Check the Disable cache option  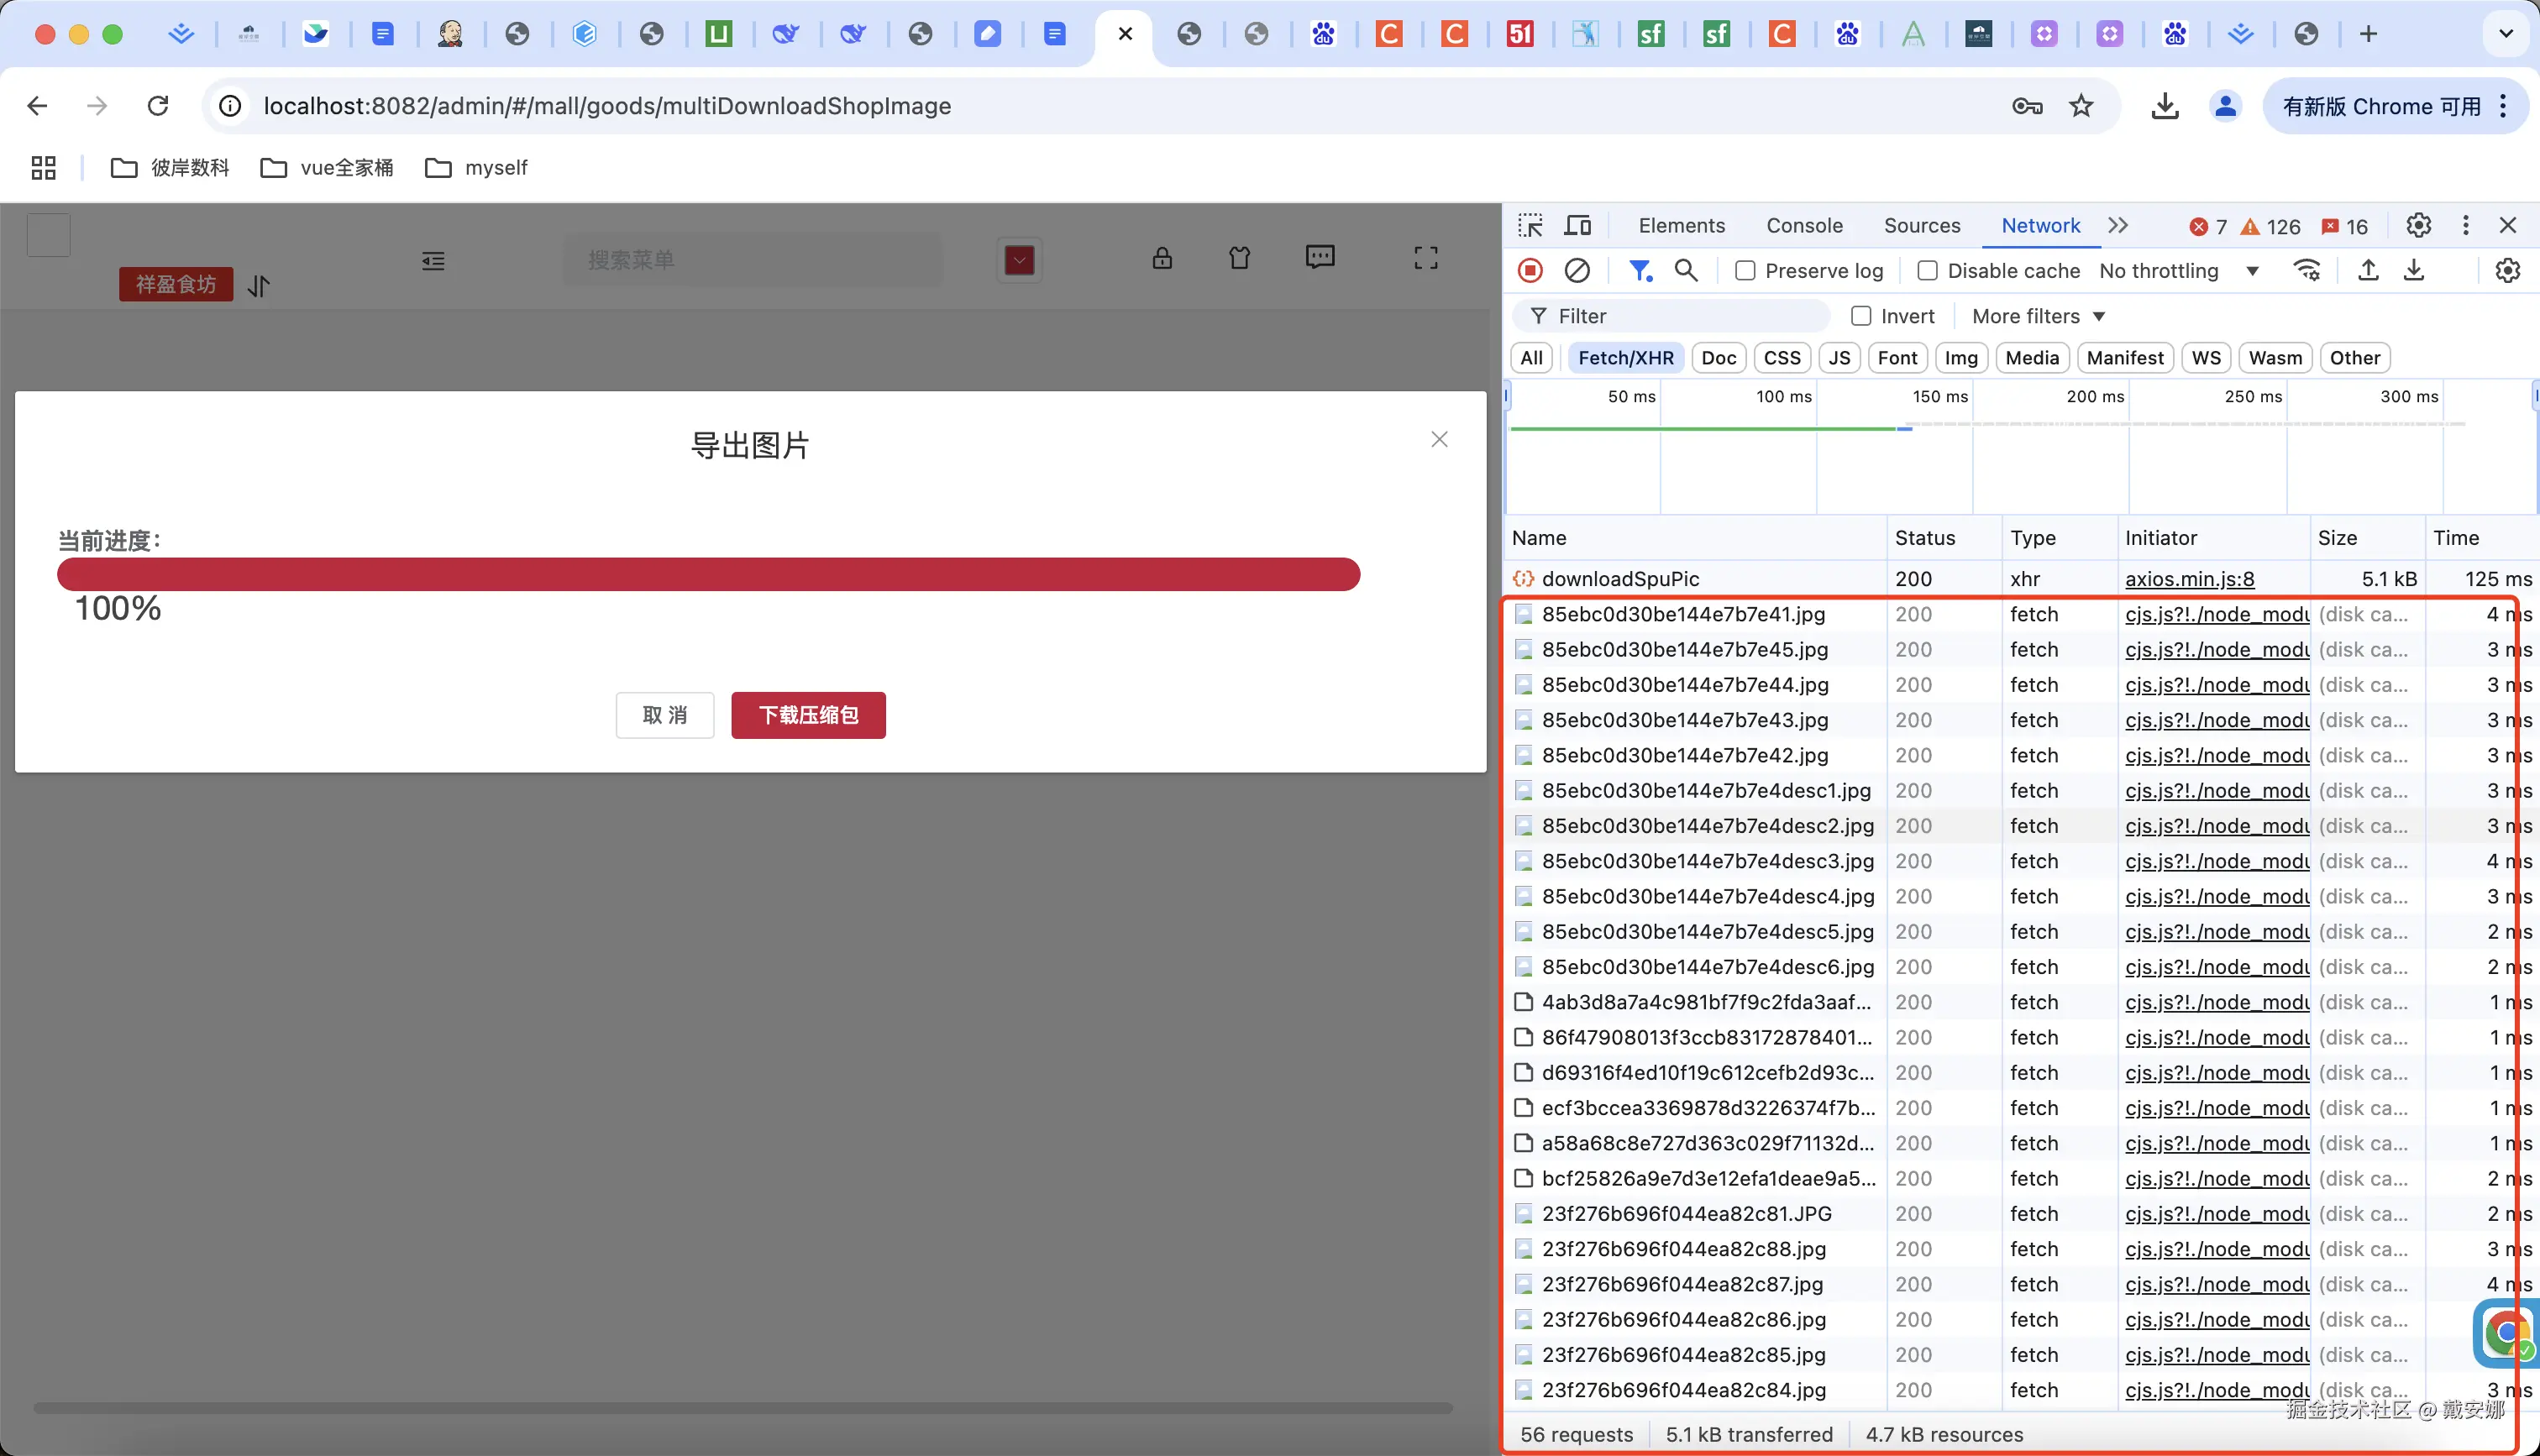(x=1927, y=271)
